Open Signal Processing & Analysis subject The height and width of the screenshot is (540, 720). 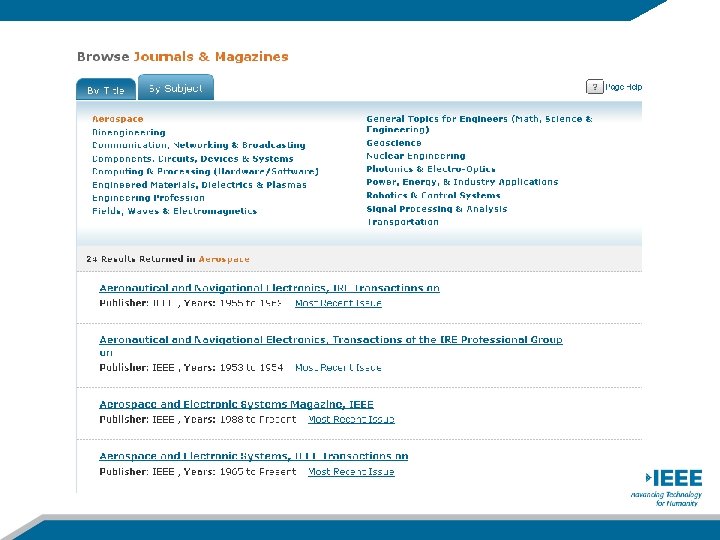[437, 208]
